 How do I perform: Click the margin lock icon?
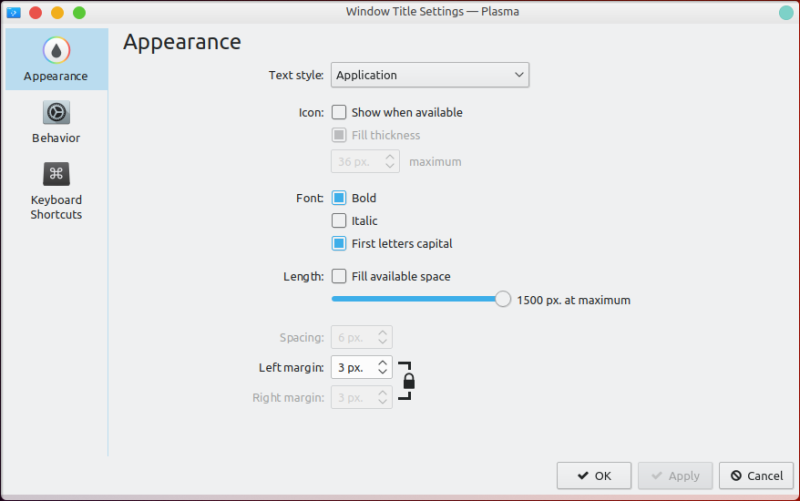tap(408, 381)
